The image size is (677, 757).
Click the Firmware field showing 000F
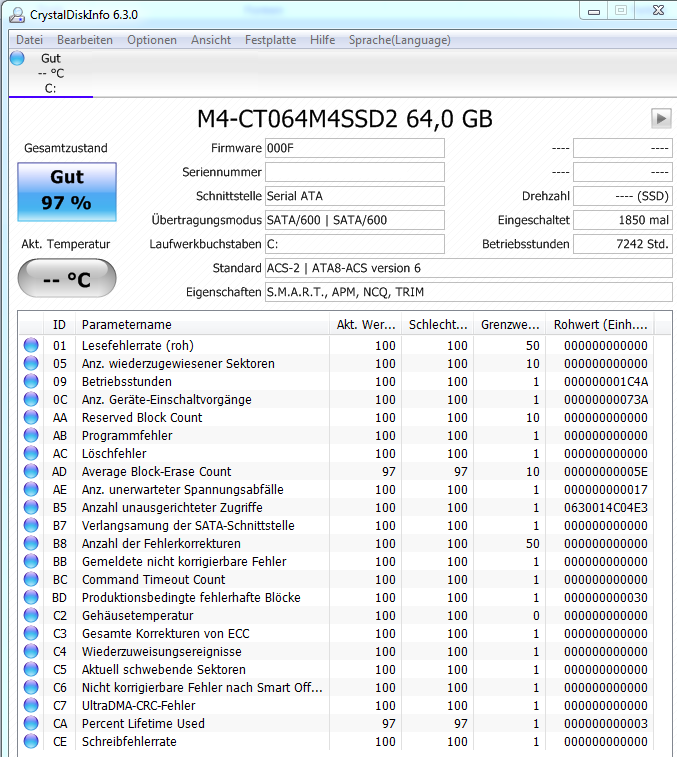point(355,148)
